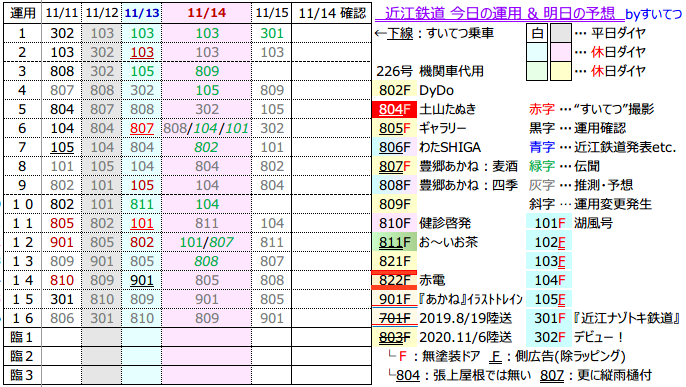The image size is (686, 387).
Task: Click the underlined 105 in row 7
Action: tap(62, 147)
